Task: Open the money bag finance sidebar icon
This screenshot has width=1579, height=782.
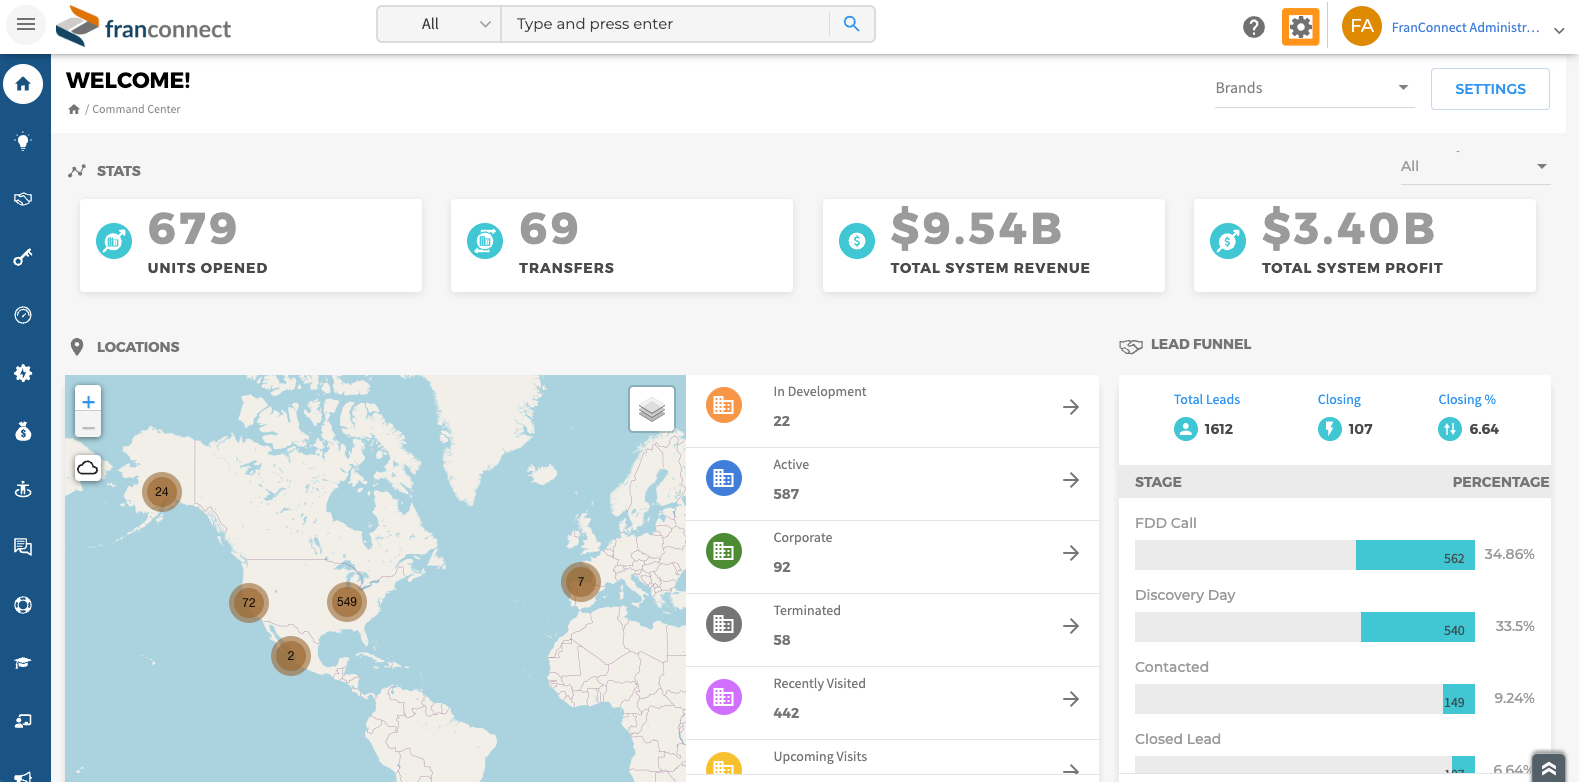Action: pos(23,431)
